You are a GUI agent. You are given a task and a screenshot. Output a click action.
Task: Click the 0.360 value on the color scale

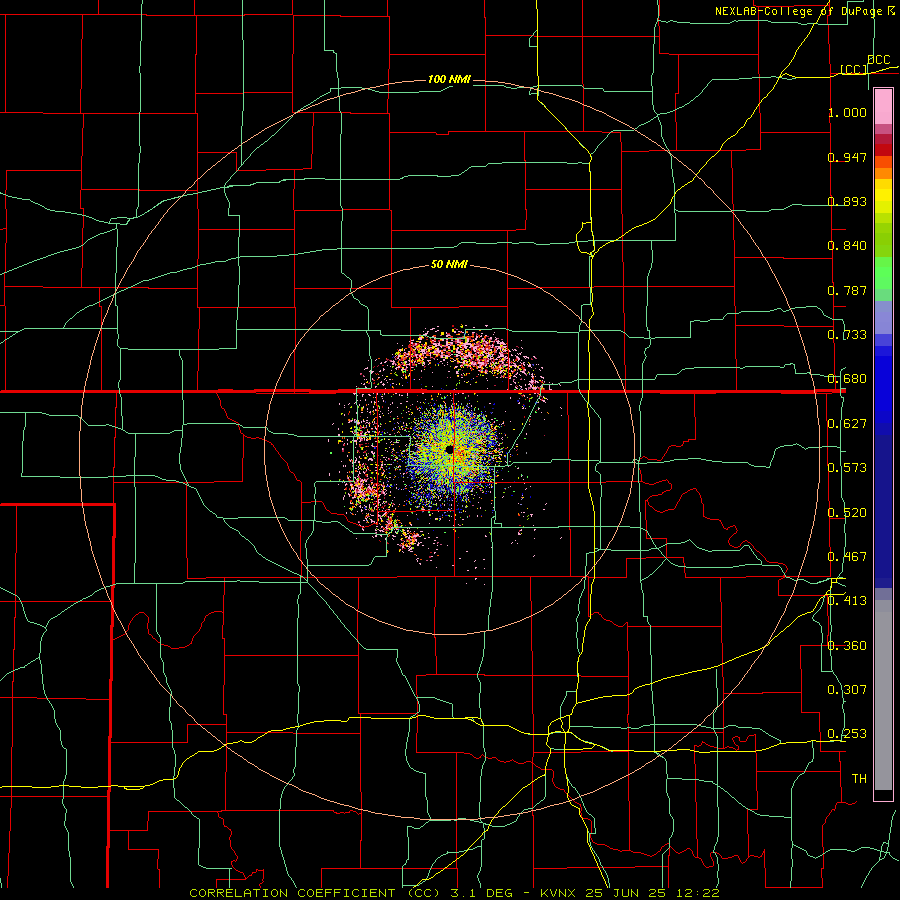click(847, 646)
